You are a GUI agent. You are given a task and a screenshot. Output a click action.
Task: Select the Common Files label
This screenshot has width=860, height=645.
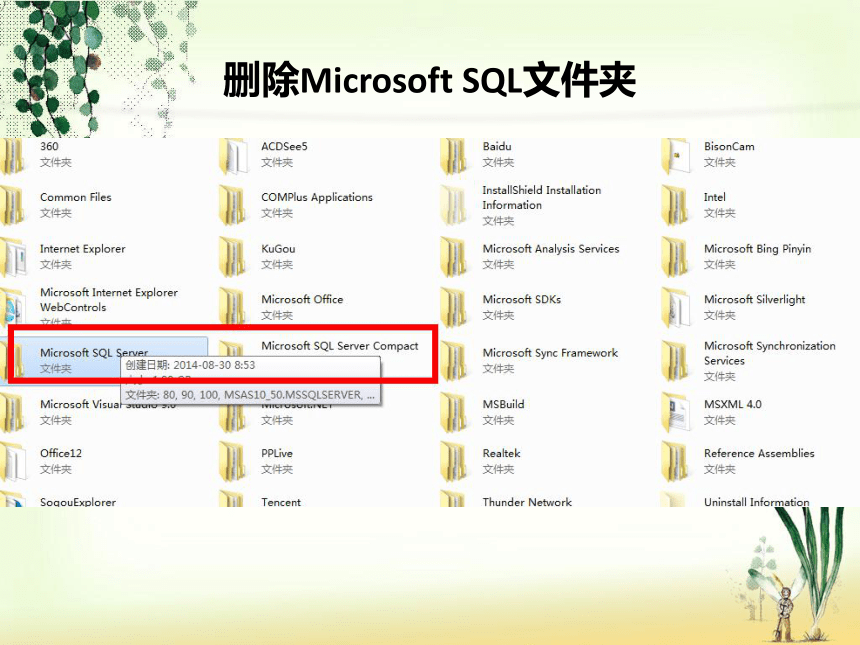[76, 197]
